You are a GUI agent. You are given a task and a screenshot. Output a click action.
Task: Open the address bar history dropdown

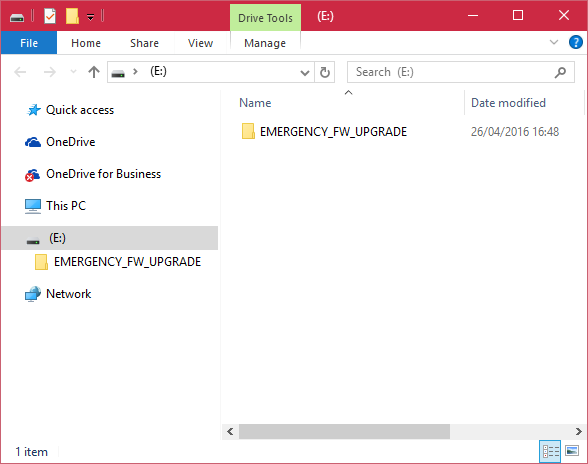coord(305,72)
